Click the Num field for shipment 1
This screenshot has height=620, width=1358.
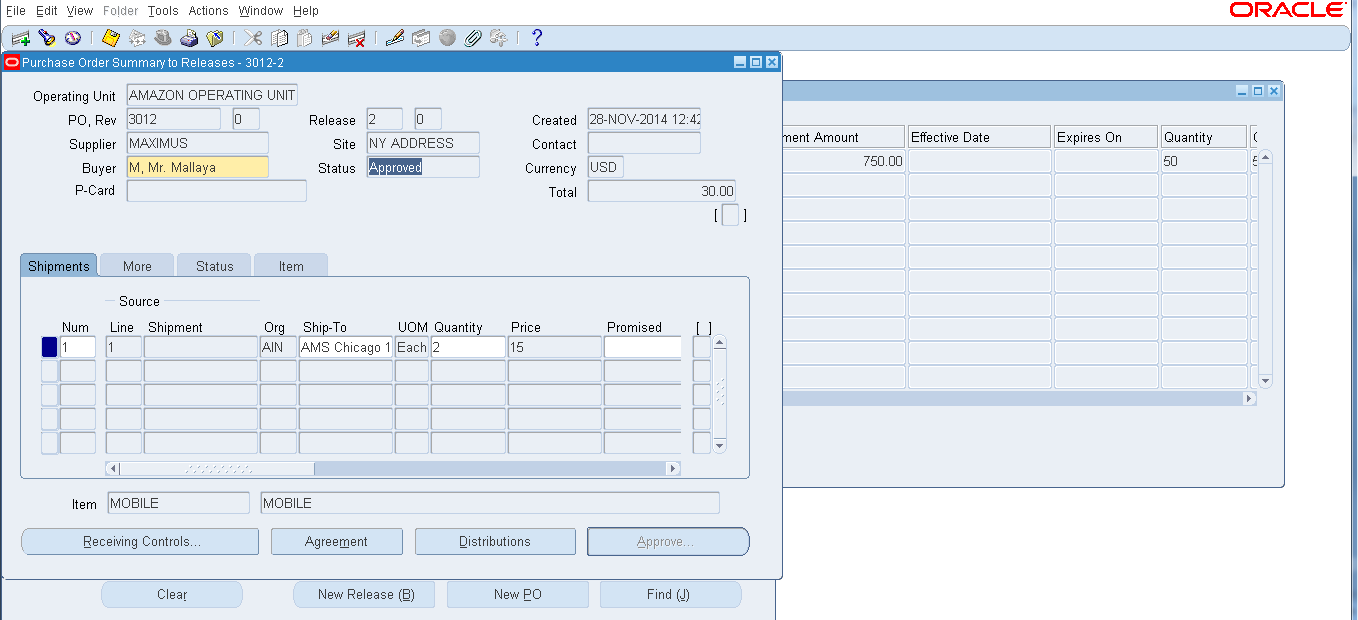78,347
